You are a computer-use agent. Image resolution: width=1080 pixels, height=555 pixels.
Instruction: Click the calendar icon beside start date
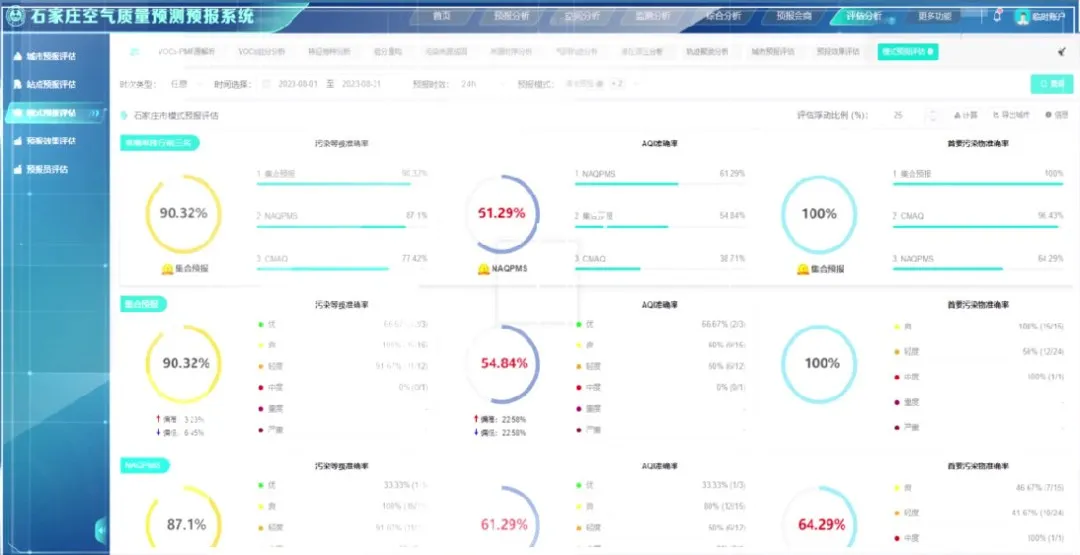[266, 84]
